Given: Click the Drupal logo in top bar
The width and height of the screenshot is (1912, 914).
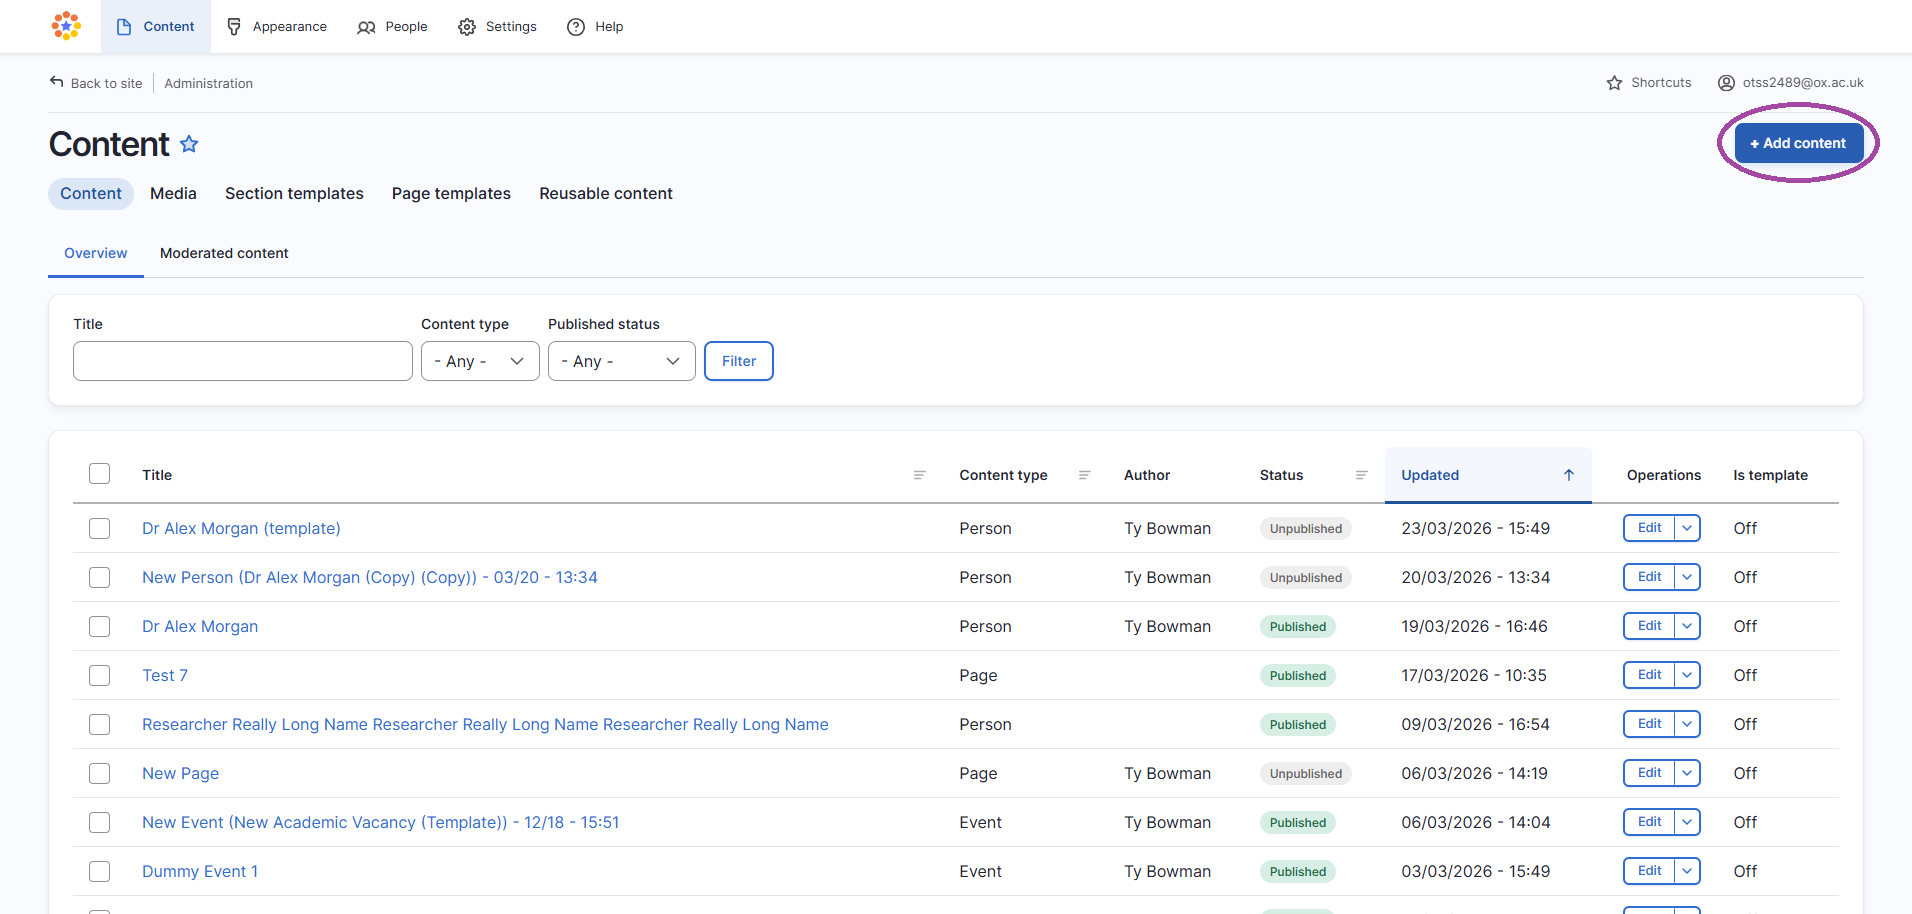Looking at the screenshot, I should coord(65,26).
